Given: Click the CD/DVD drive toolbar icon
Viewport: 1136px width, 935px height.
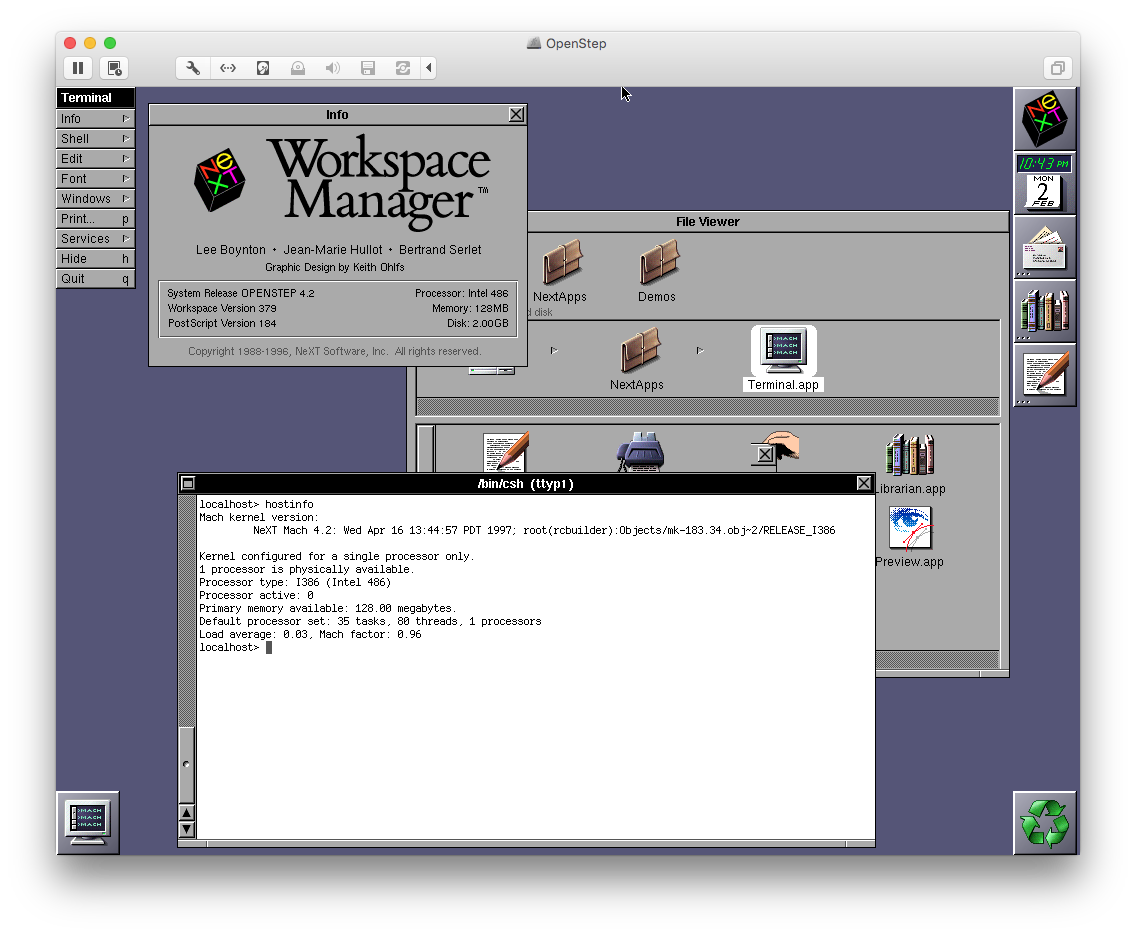Looking at the screenshot, I should [298, 68].
